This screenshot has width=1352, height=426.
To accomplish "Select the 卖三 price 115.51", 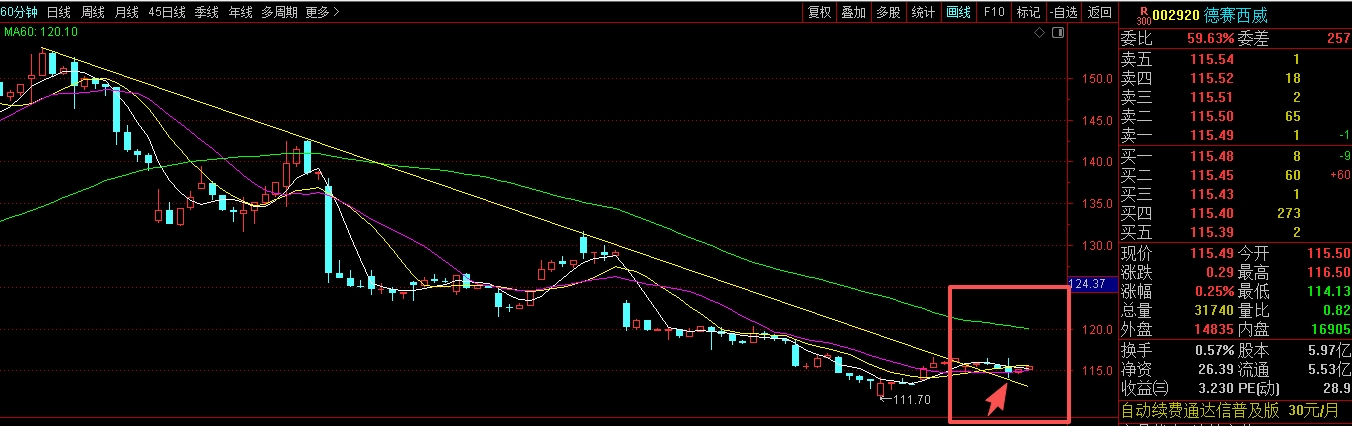I will [x=1212, y=97].
